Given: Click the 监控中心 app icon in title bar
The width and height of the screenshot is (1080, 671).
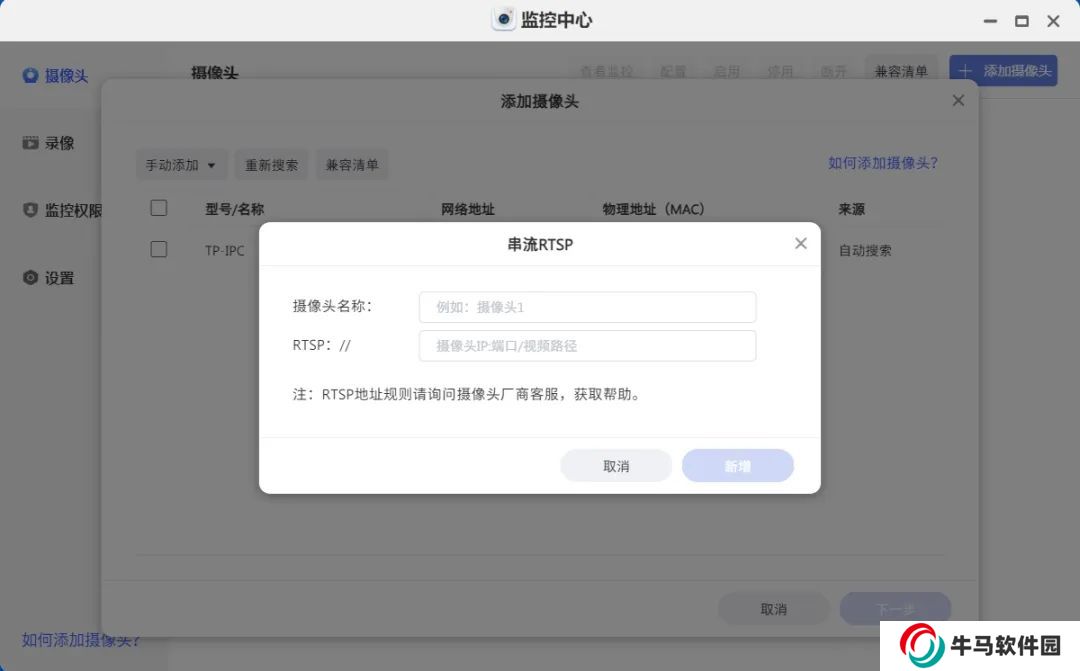Looking at the screenshot, I should click(x=504, y=20).
